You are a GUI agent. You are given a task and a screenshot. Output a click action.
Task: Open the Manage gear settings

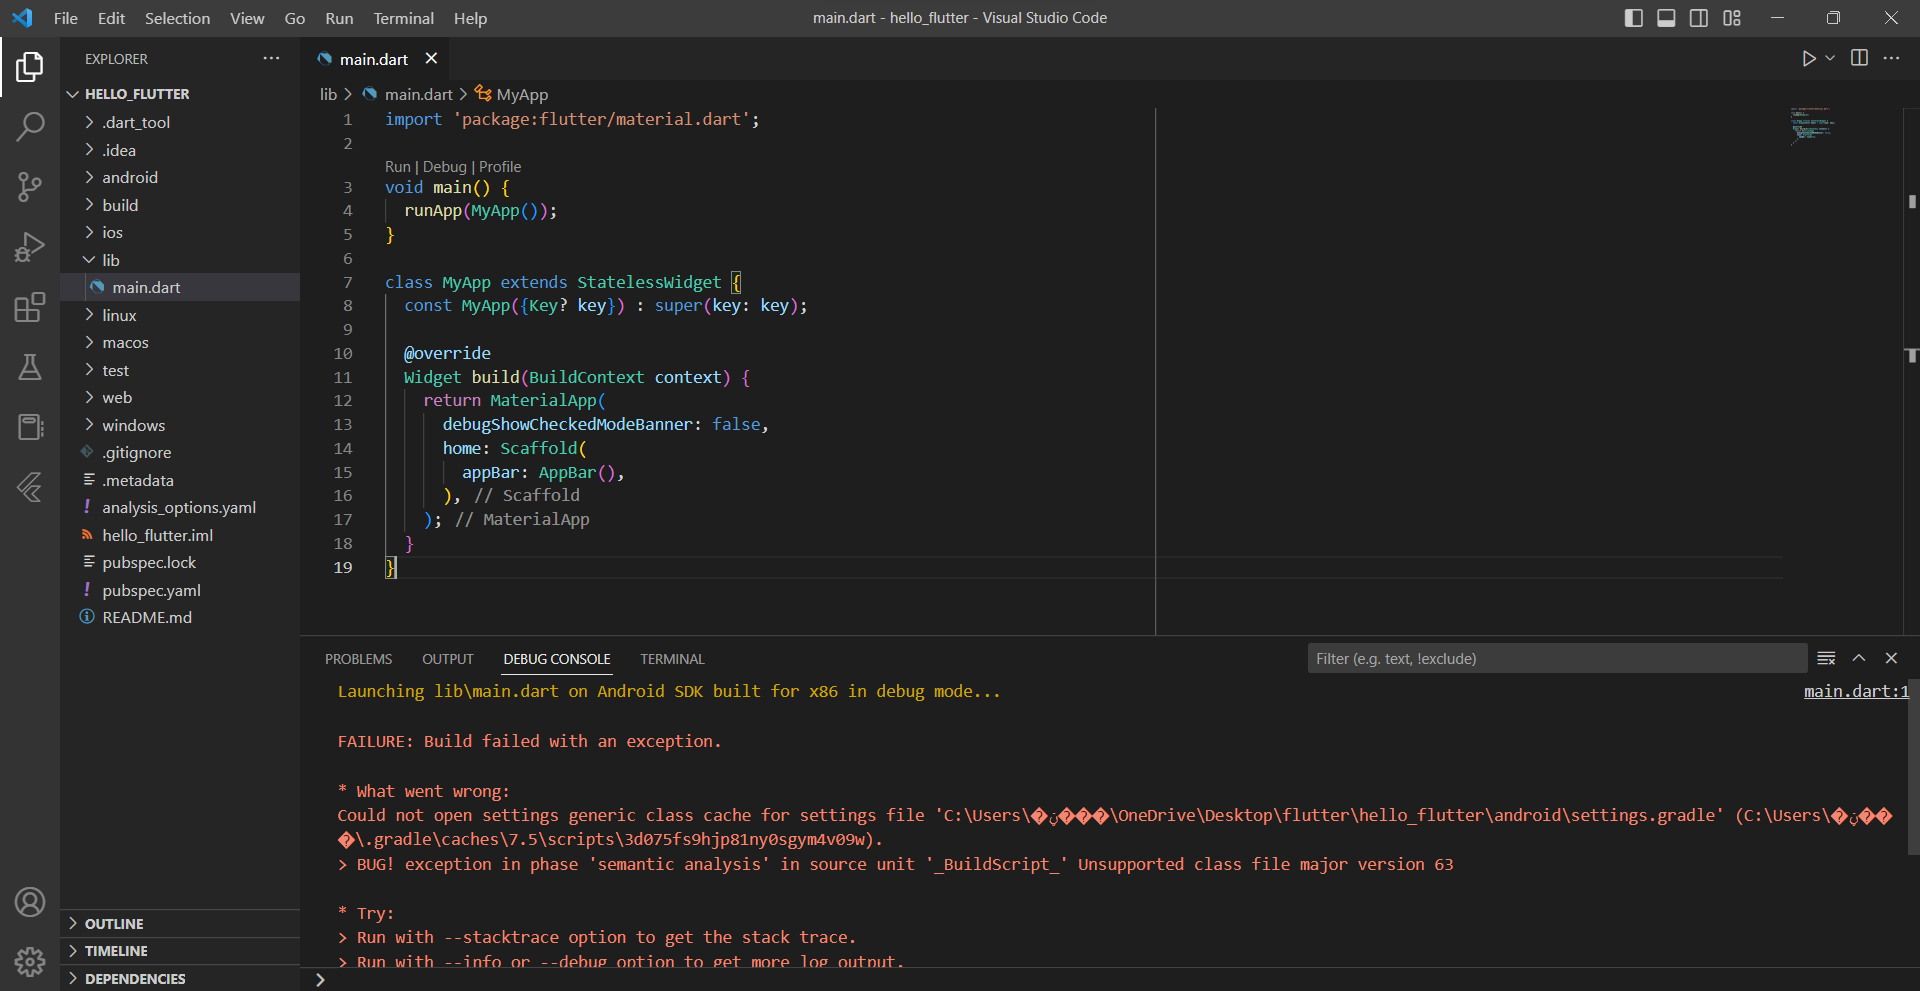tap(30, 962)
